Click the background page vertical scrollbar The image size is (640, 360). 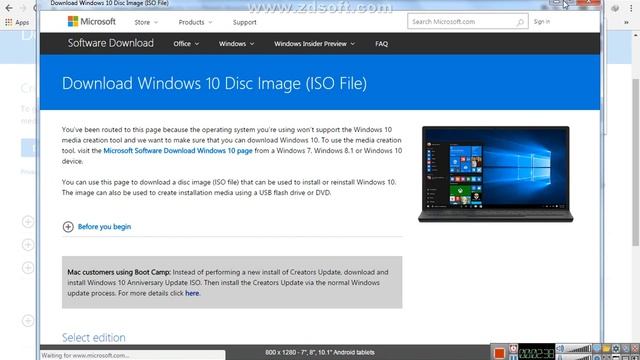tap(636, 163)
